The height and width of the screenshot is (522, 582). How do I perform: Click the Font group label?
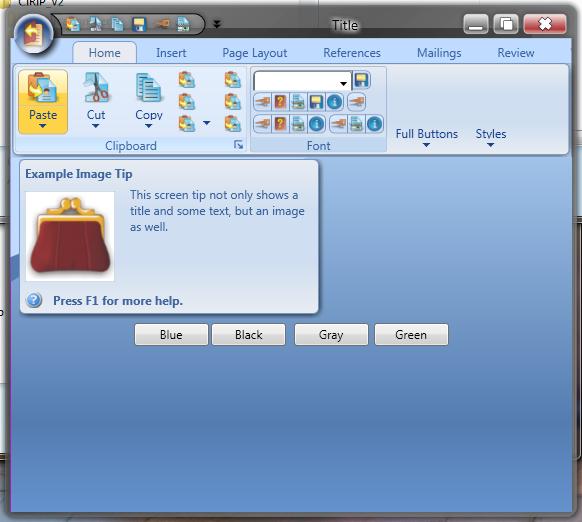pos(318,146)
